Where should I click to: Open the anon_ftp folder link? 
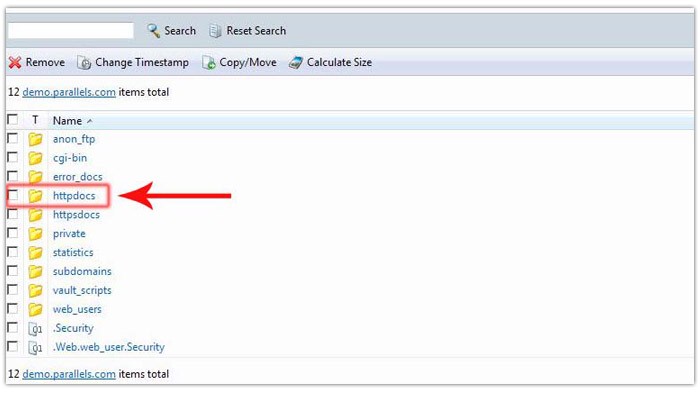tap(74, 139)
